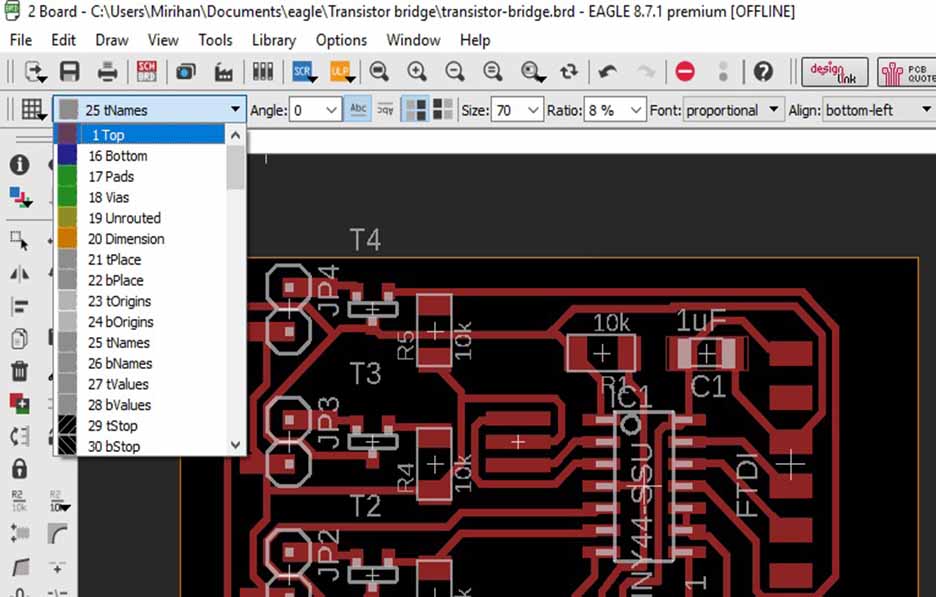This screenshot has height=597, width=936.
Task: Click the layer list scroll down arrow
Action: tap(236, 445)
